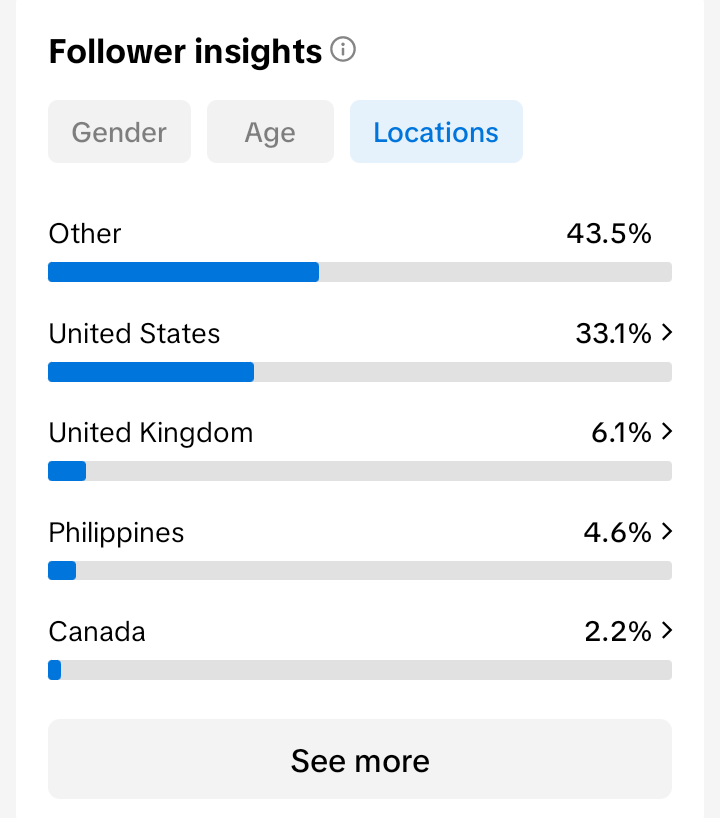
Task: Expand the United Kingdom chevron
Action: tap(667, 432)
